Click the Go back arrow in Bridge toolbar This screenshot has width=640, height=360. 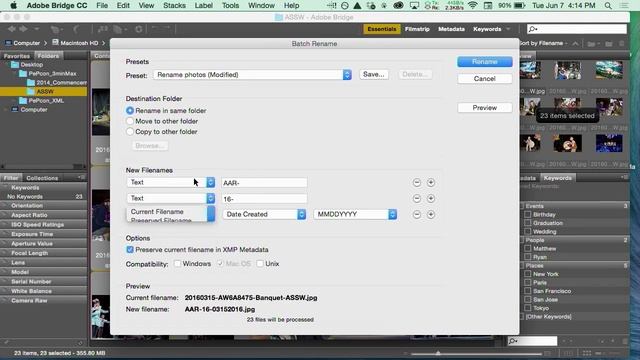pos(12,29)
